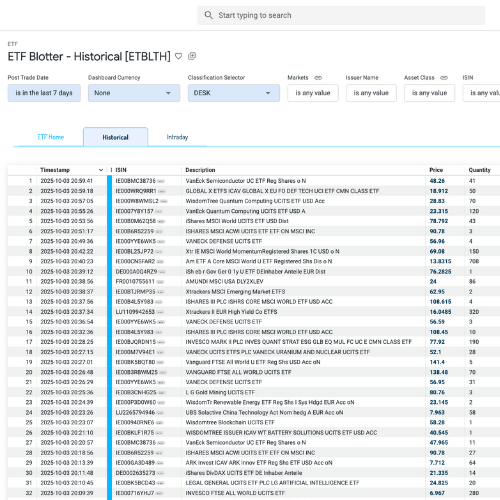Open the ellipsis menu on row 1 ISIN

[161, 181]
